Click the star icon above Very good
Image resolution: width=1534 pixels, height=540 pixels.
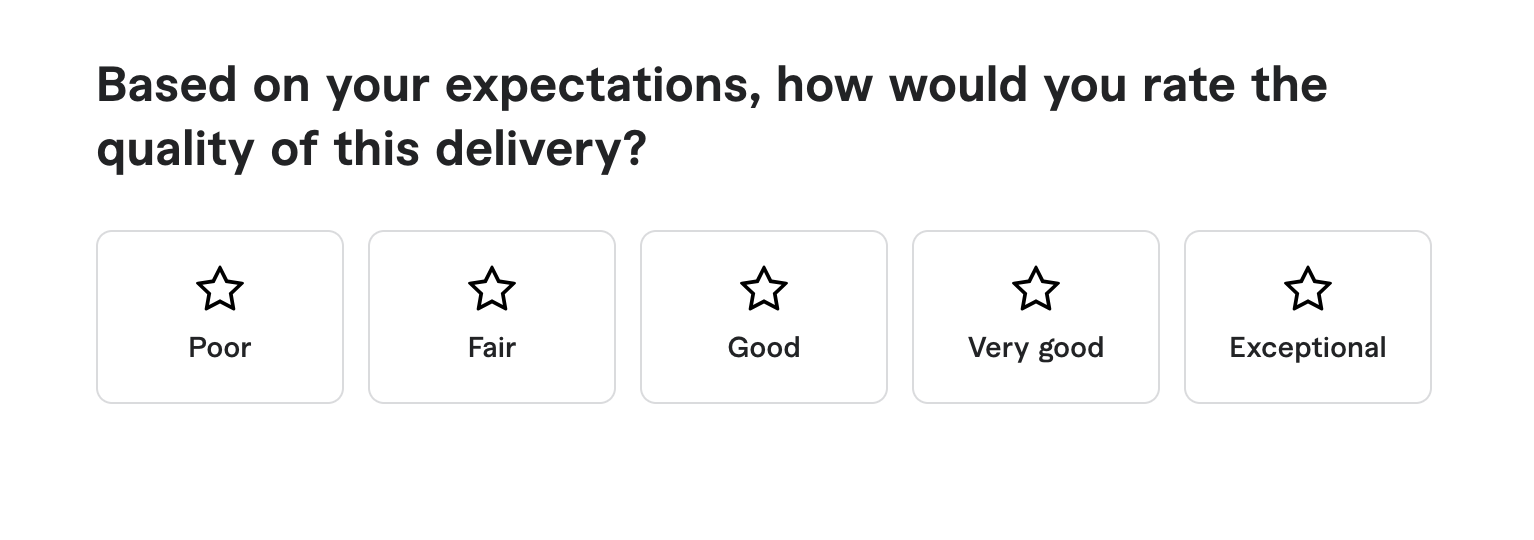click(1036, 289)
